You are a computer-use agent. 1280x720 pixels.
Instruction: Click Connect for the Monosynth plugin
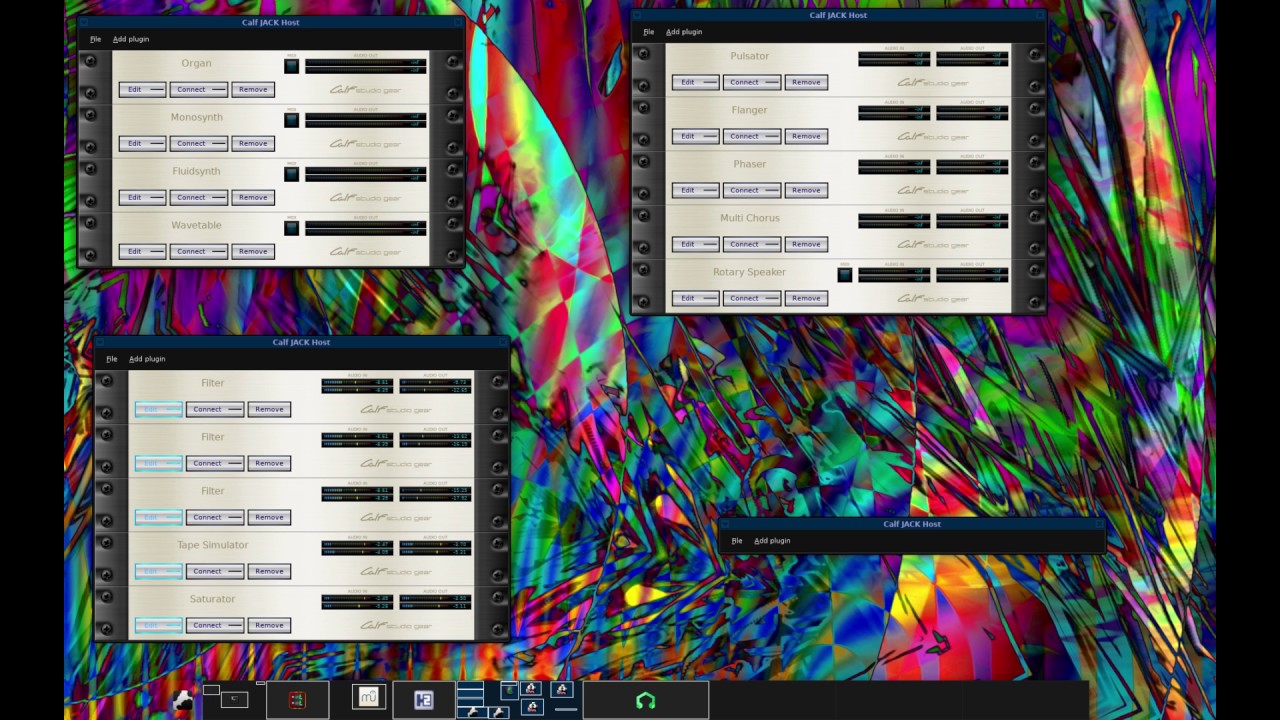[198, 143]
